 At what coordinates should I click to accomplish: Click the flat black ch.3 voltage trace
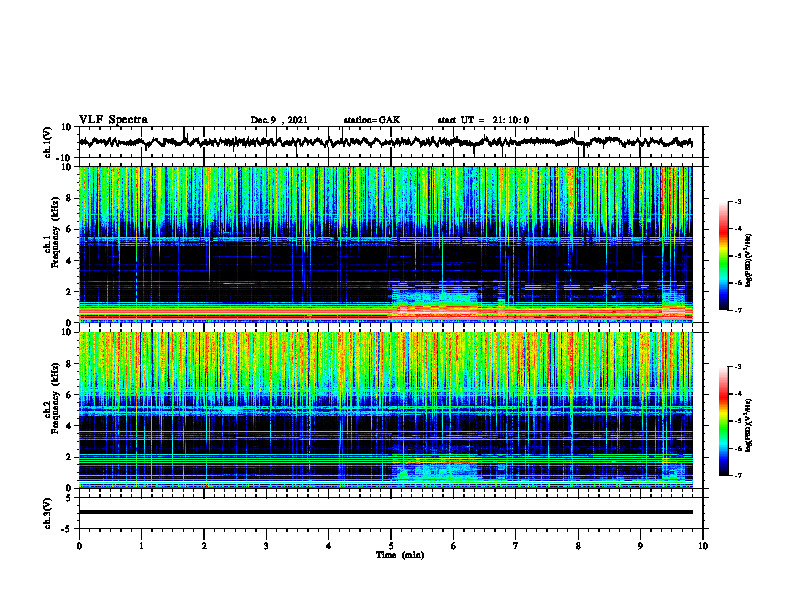tap(385, 512)
